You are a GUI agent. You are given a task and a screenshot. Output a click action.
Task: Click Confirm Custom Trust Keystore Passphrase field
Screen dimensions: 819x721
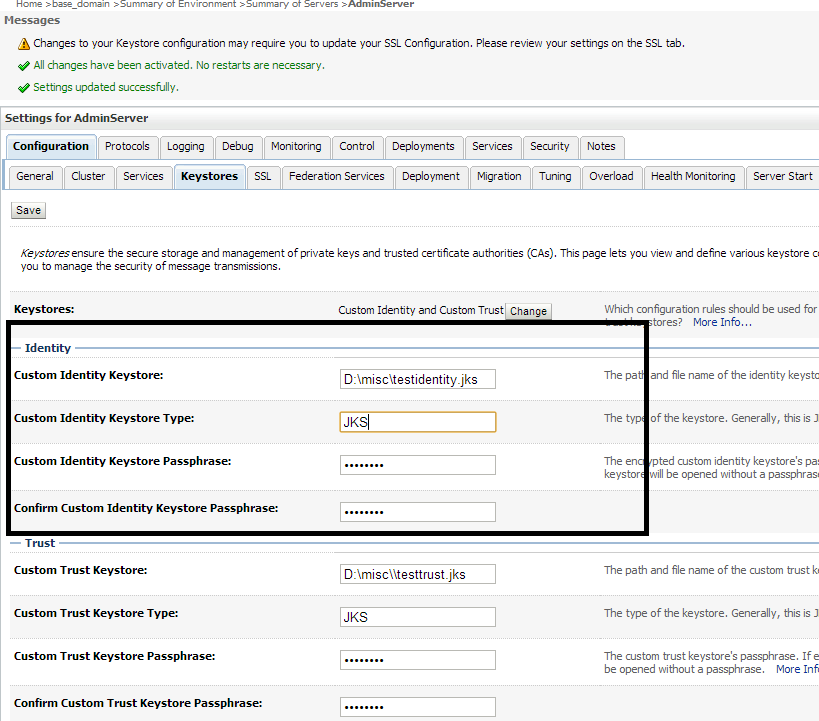[x=417, y=707]
